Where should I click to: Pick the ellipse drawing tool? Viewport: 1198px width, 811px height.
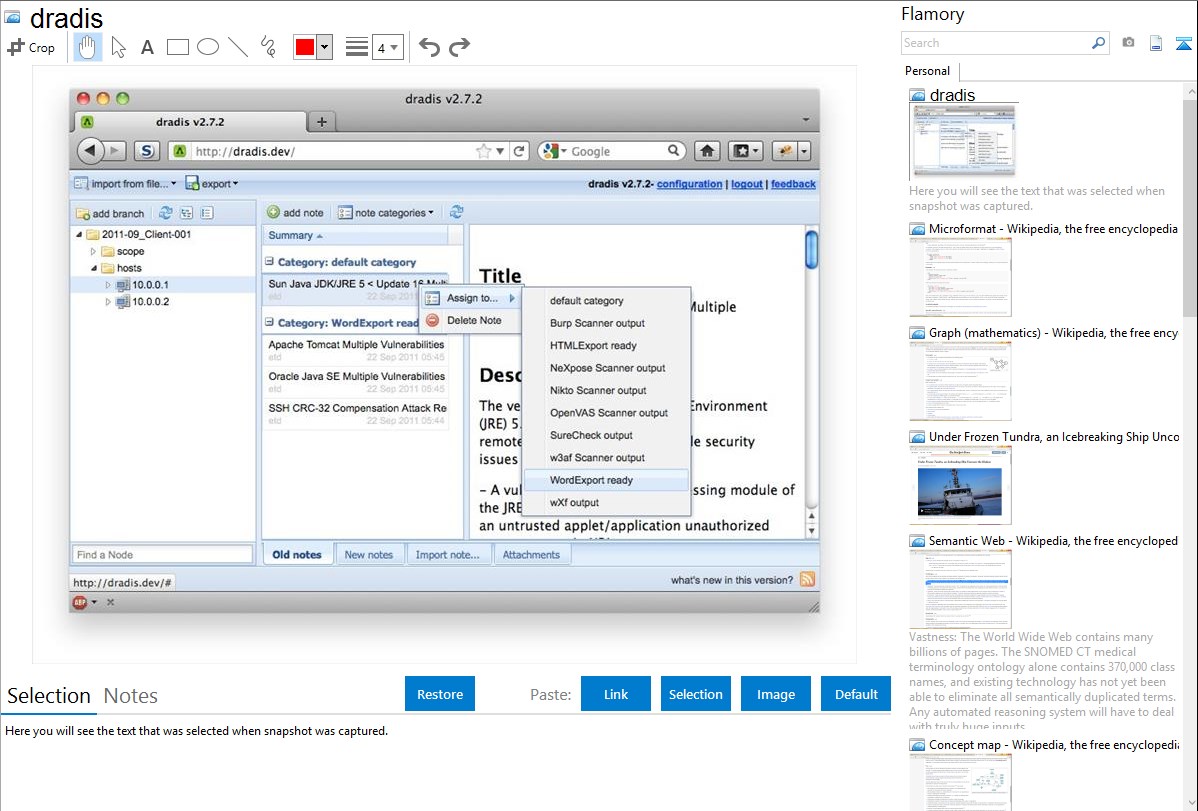208,47
